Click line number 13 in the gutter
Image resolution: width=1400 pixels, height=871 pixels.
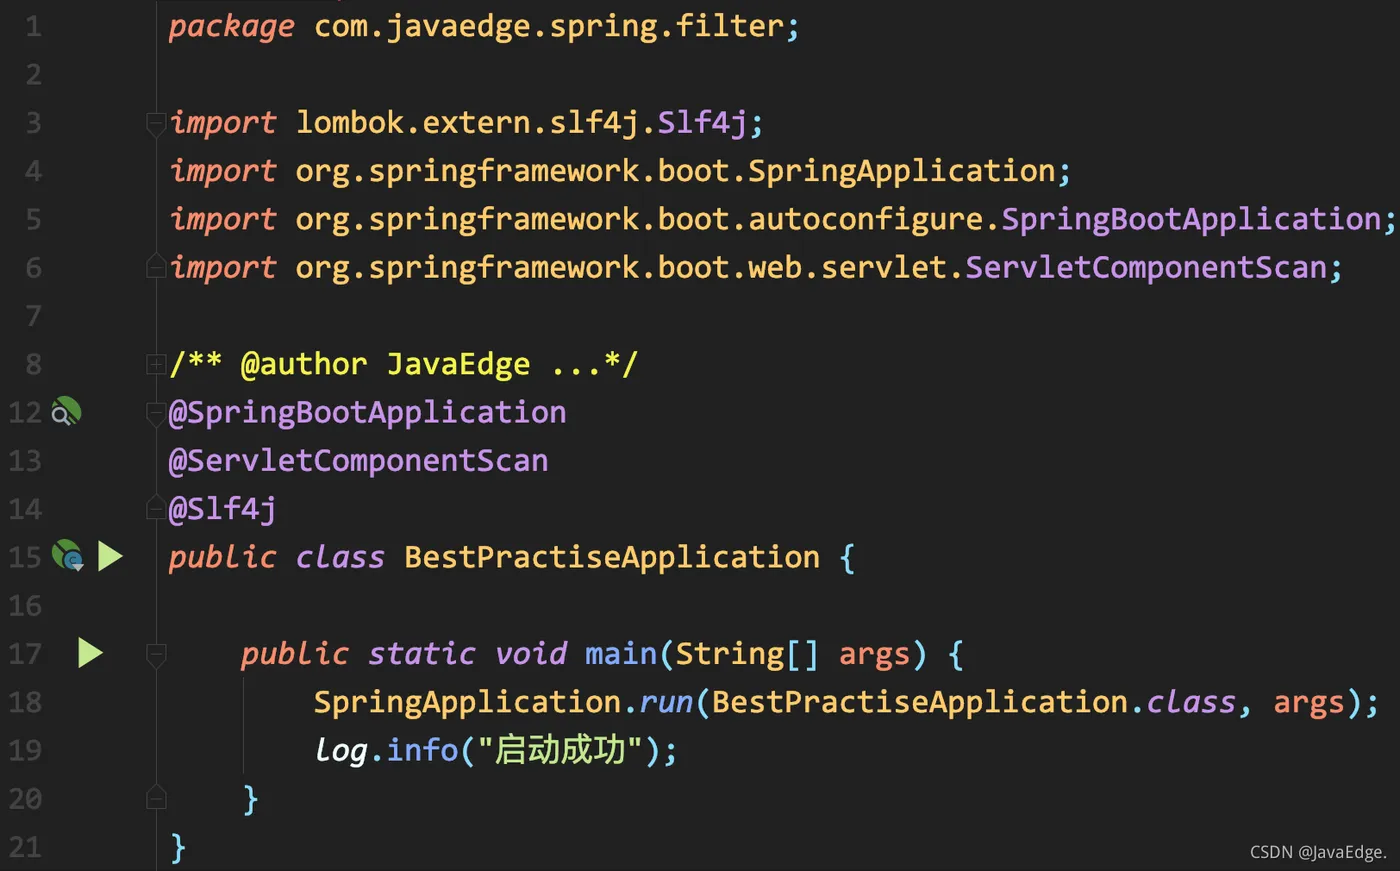point(25,461)
